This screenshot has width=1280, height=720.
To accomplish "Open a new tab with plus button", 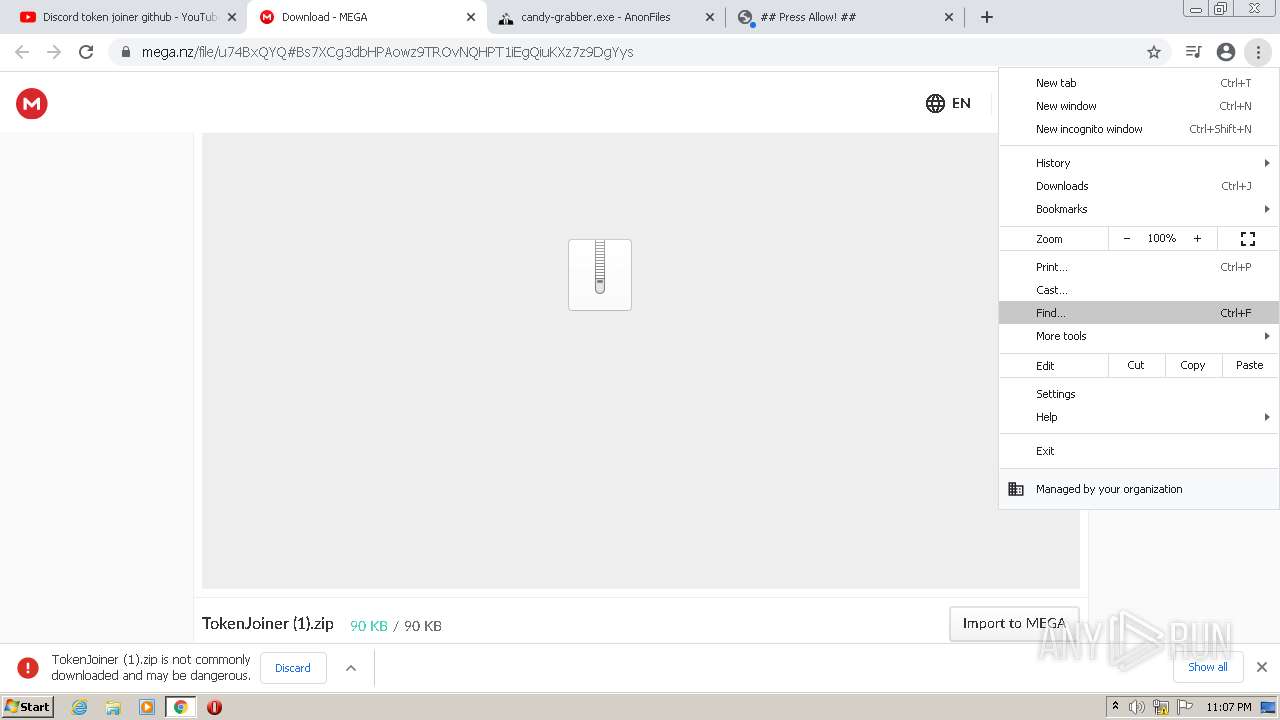I will point(987,17).
